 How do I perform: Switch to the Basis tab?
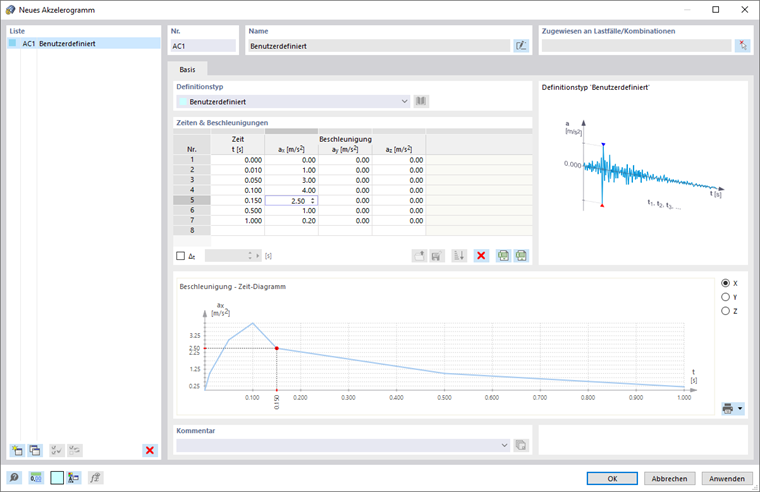(x=187, y=69)
